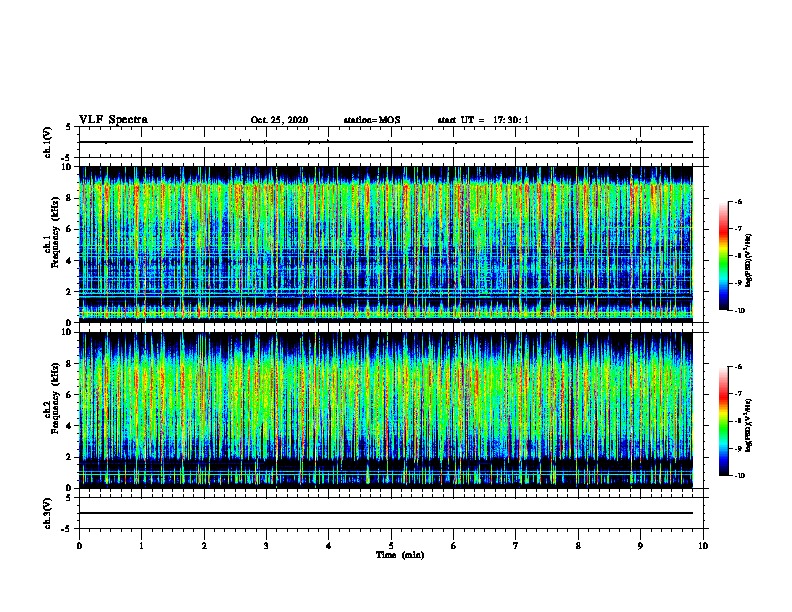
Task: Select the ch.1 "Frequency (kHz)" axis label
Action: [56, 233]
